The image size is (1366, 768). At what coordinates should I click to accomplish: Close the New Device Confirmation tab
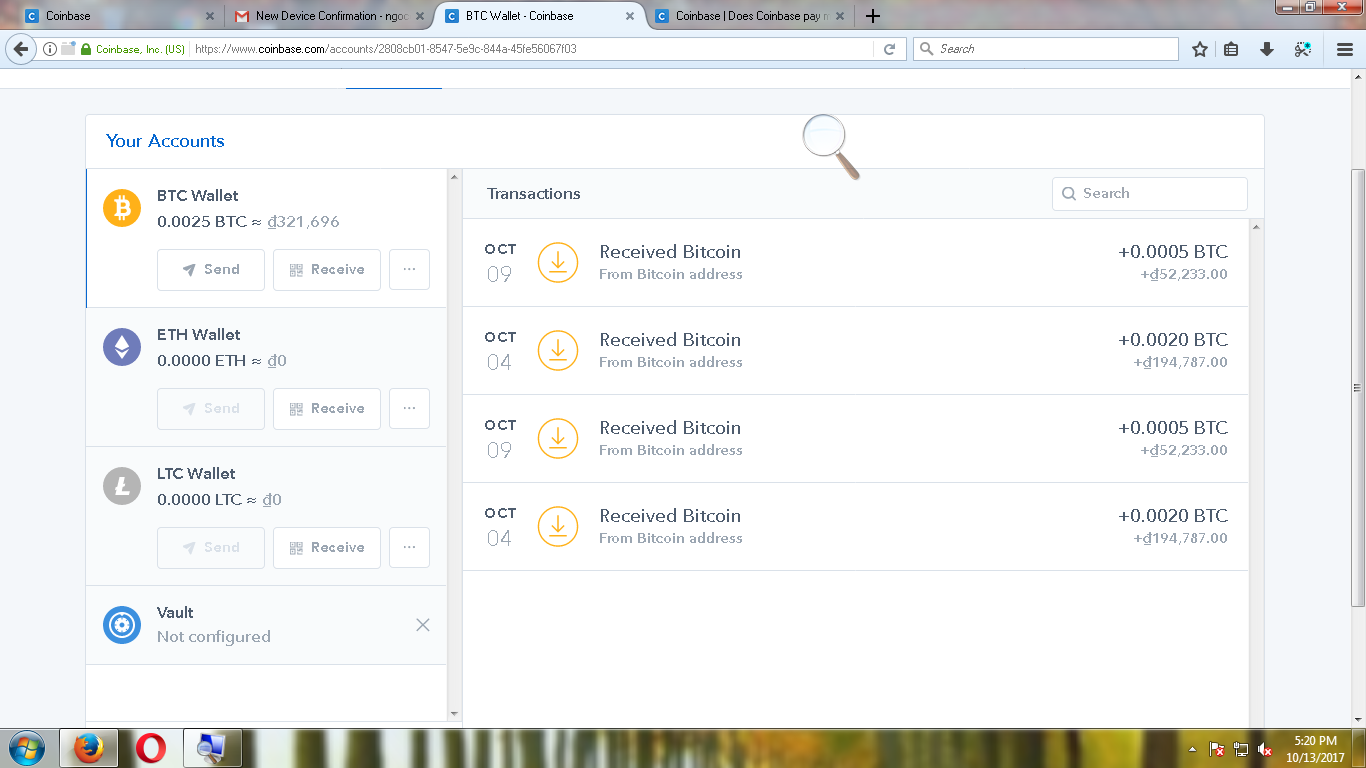pyautogui.click(x=419, y=16)
